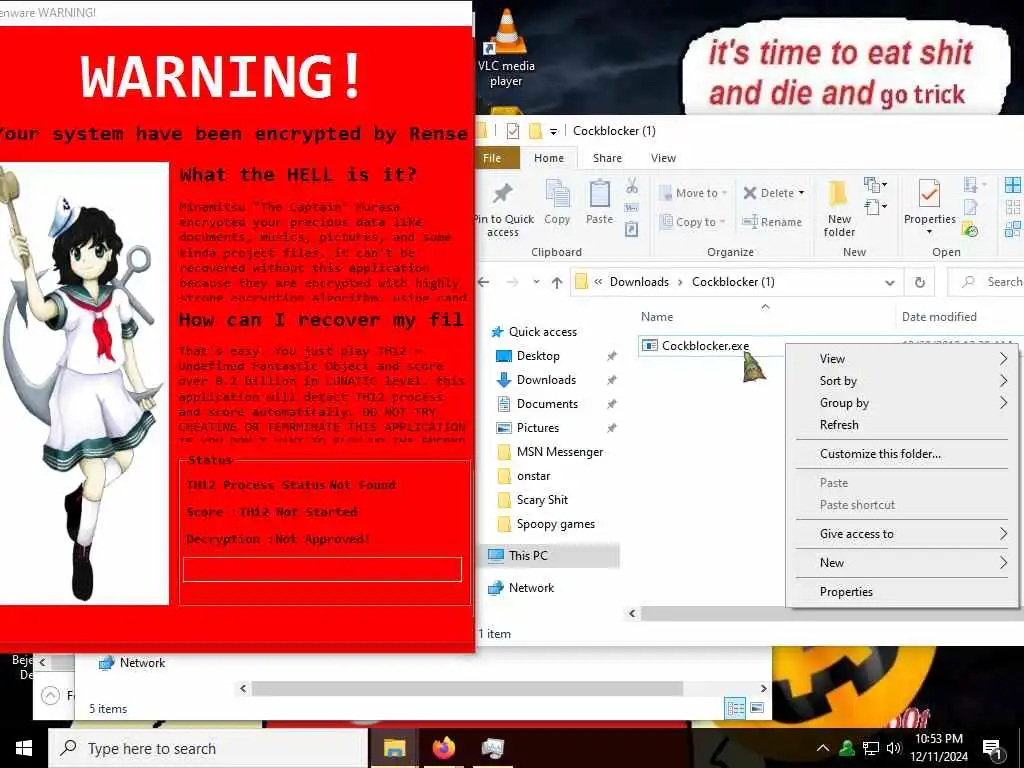Click the Forward navigation arrow in Explorer
1024x768 pixels.
pyautogui.click(x=513, y=282)
